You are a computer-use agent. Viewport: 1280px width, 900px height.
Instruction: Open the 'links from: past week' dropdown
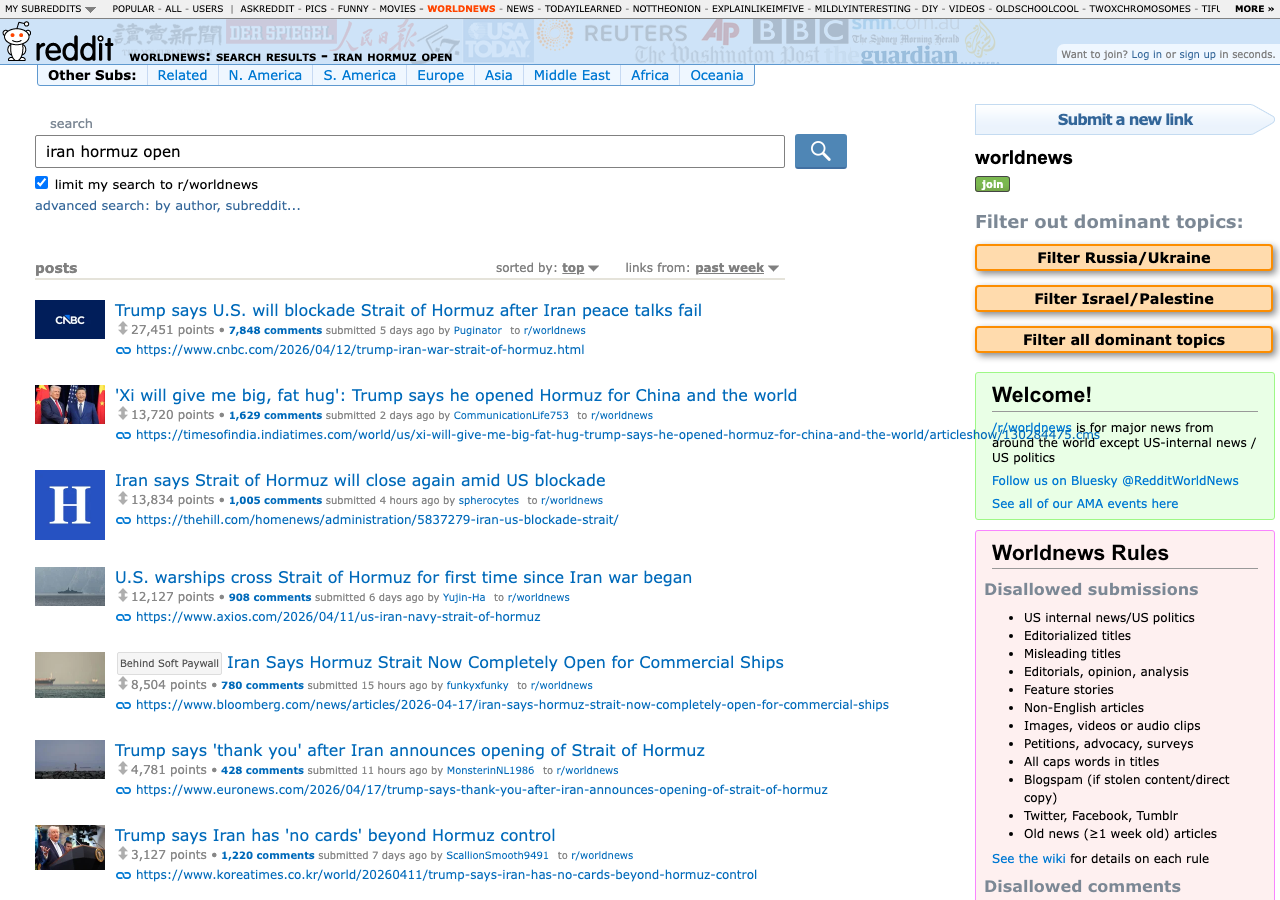(737, 268)
